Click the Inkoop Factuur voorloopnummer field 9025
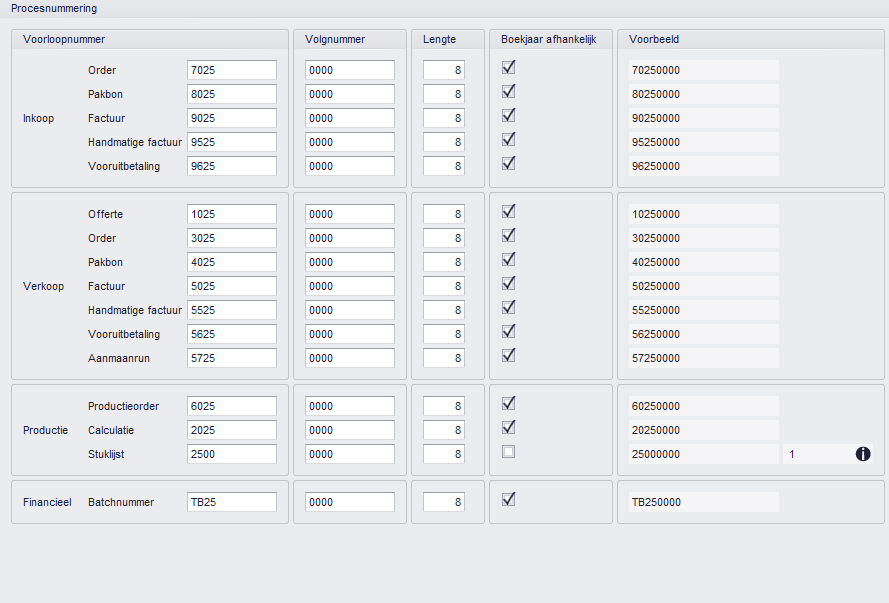Viewport: 889px width, 603px height. tap(232, 118)
